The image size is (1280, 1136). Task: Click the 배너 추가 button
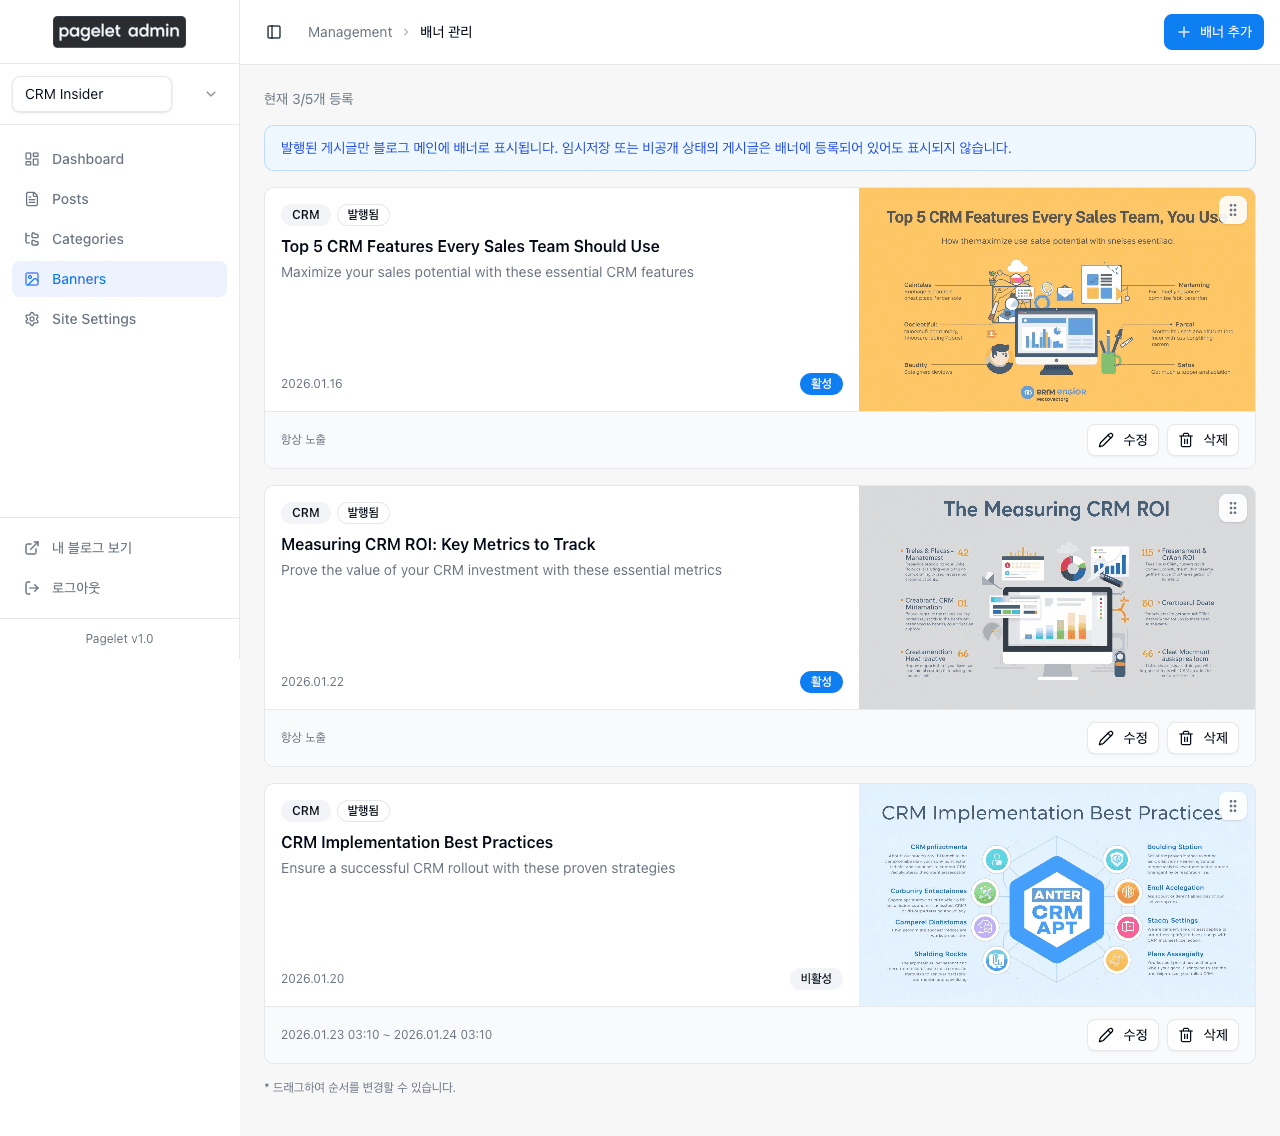pos(1213,32)
